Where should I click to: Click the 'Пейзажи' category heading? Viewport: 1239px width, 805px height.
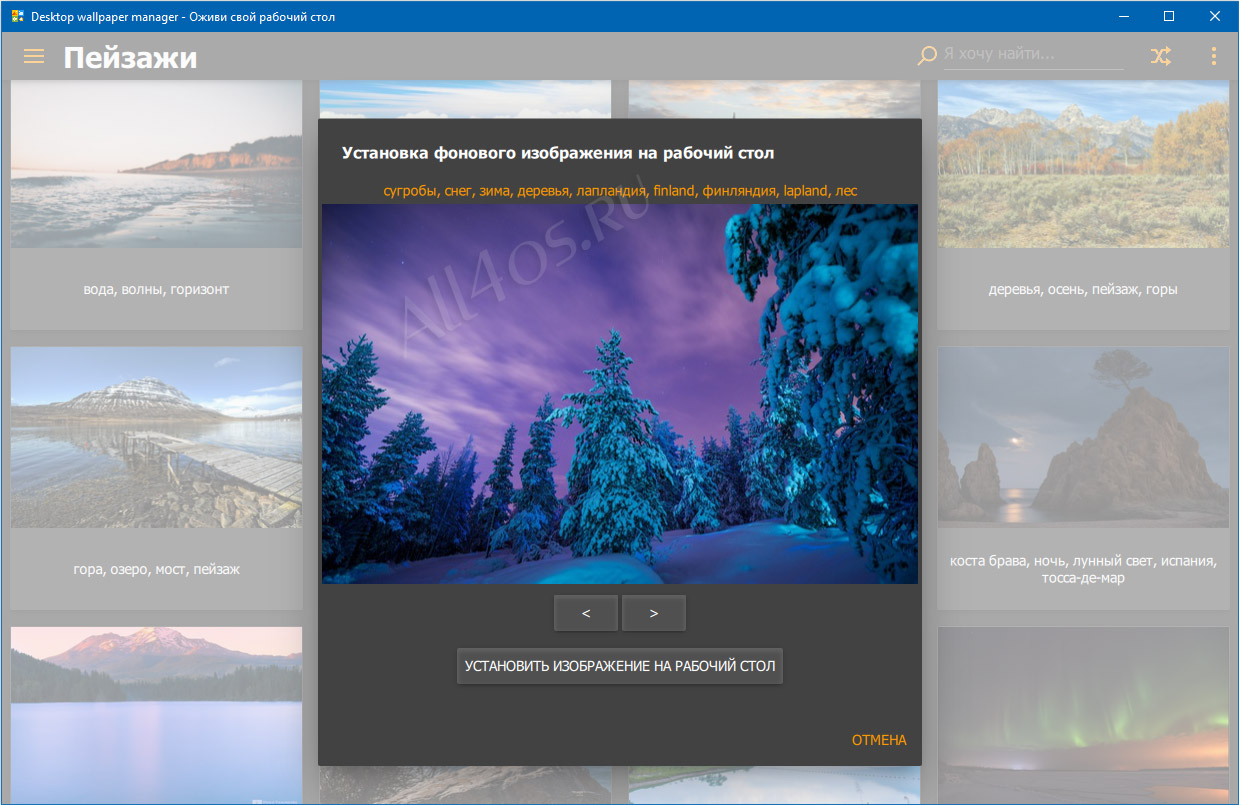pyautogui.click(x=130, y=58)
